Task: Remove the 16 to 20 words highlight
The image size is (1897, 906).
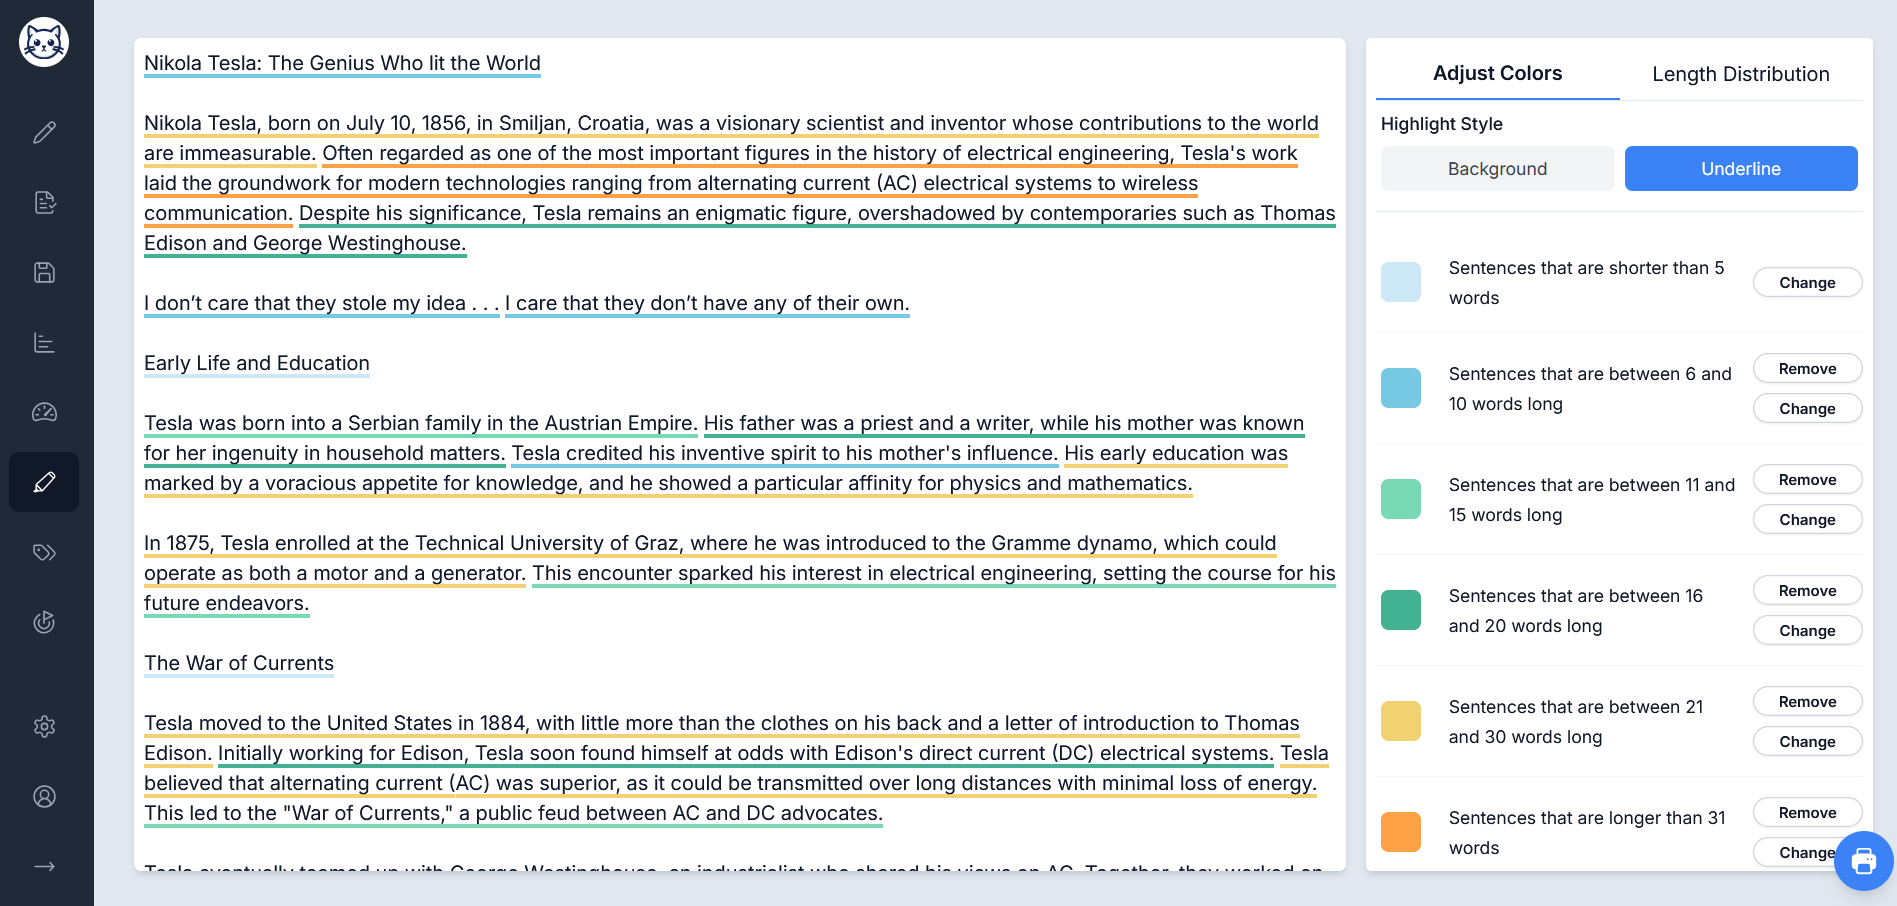Action: tap(1807, 591)
